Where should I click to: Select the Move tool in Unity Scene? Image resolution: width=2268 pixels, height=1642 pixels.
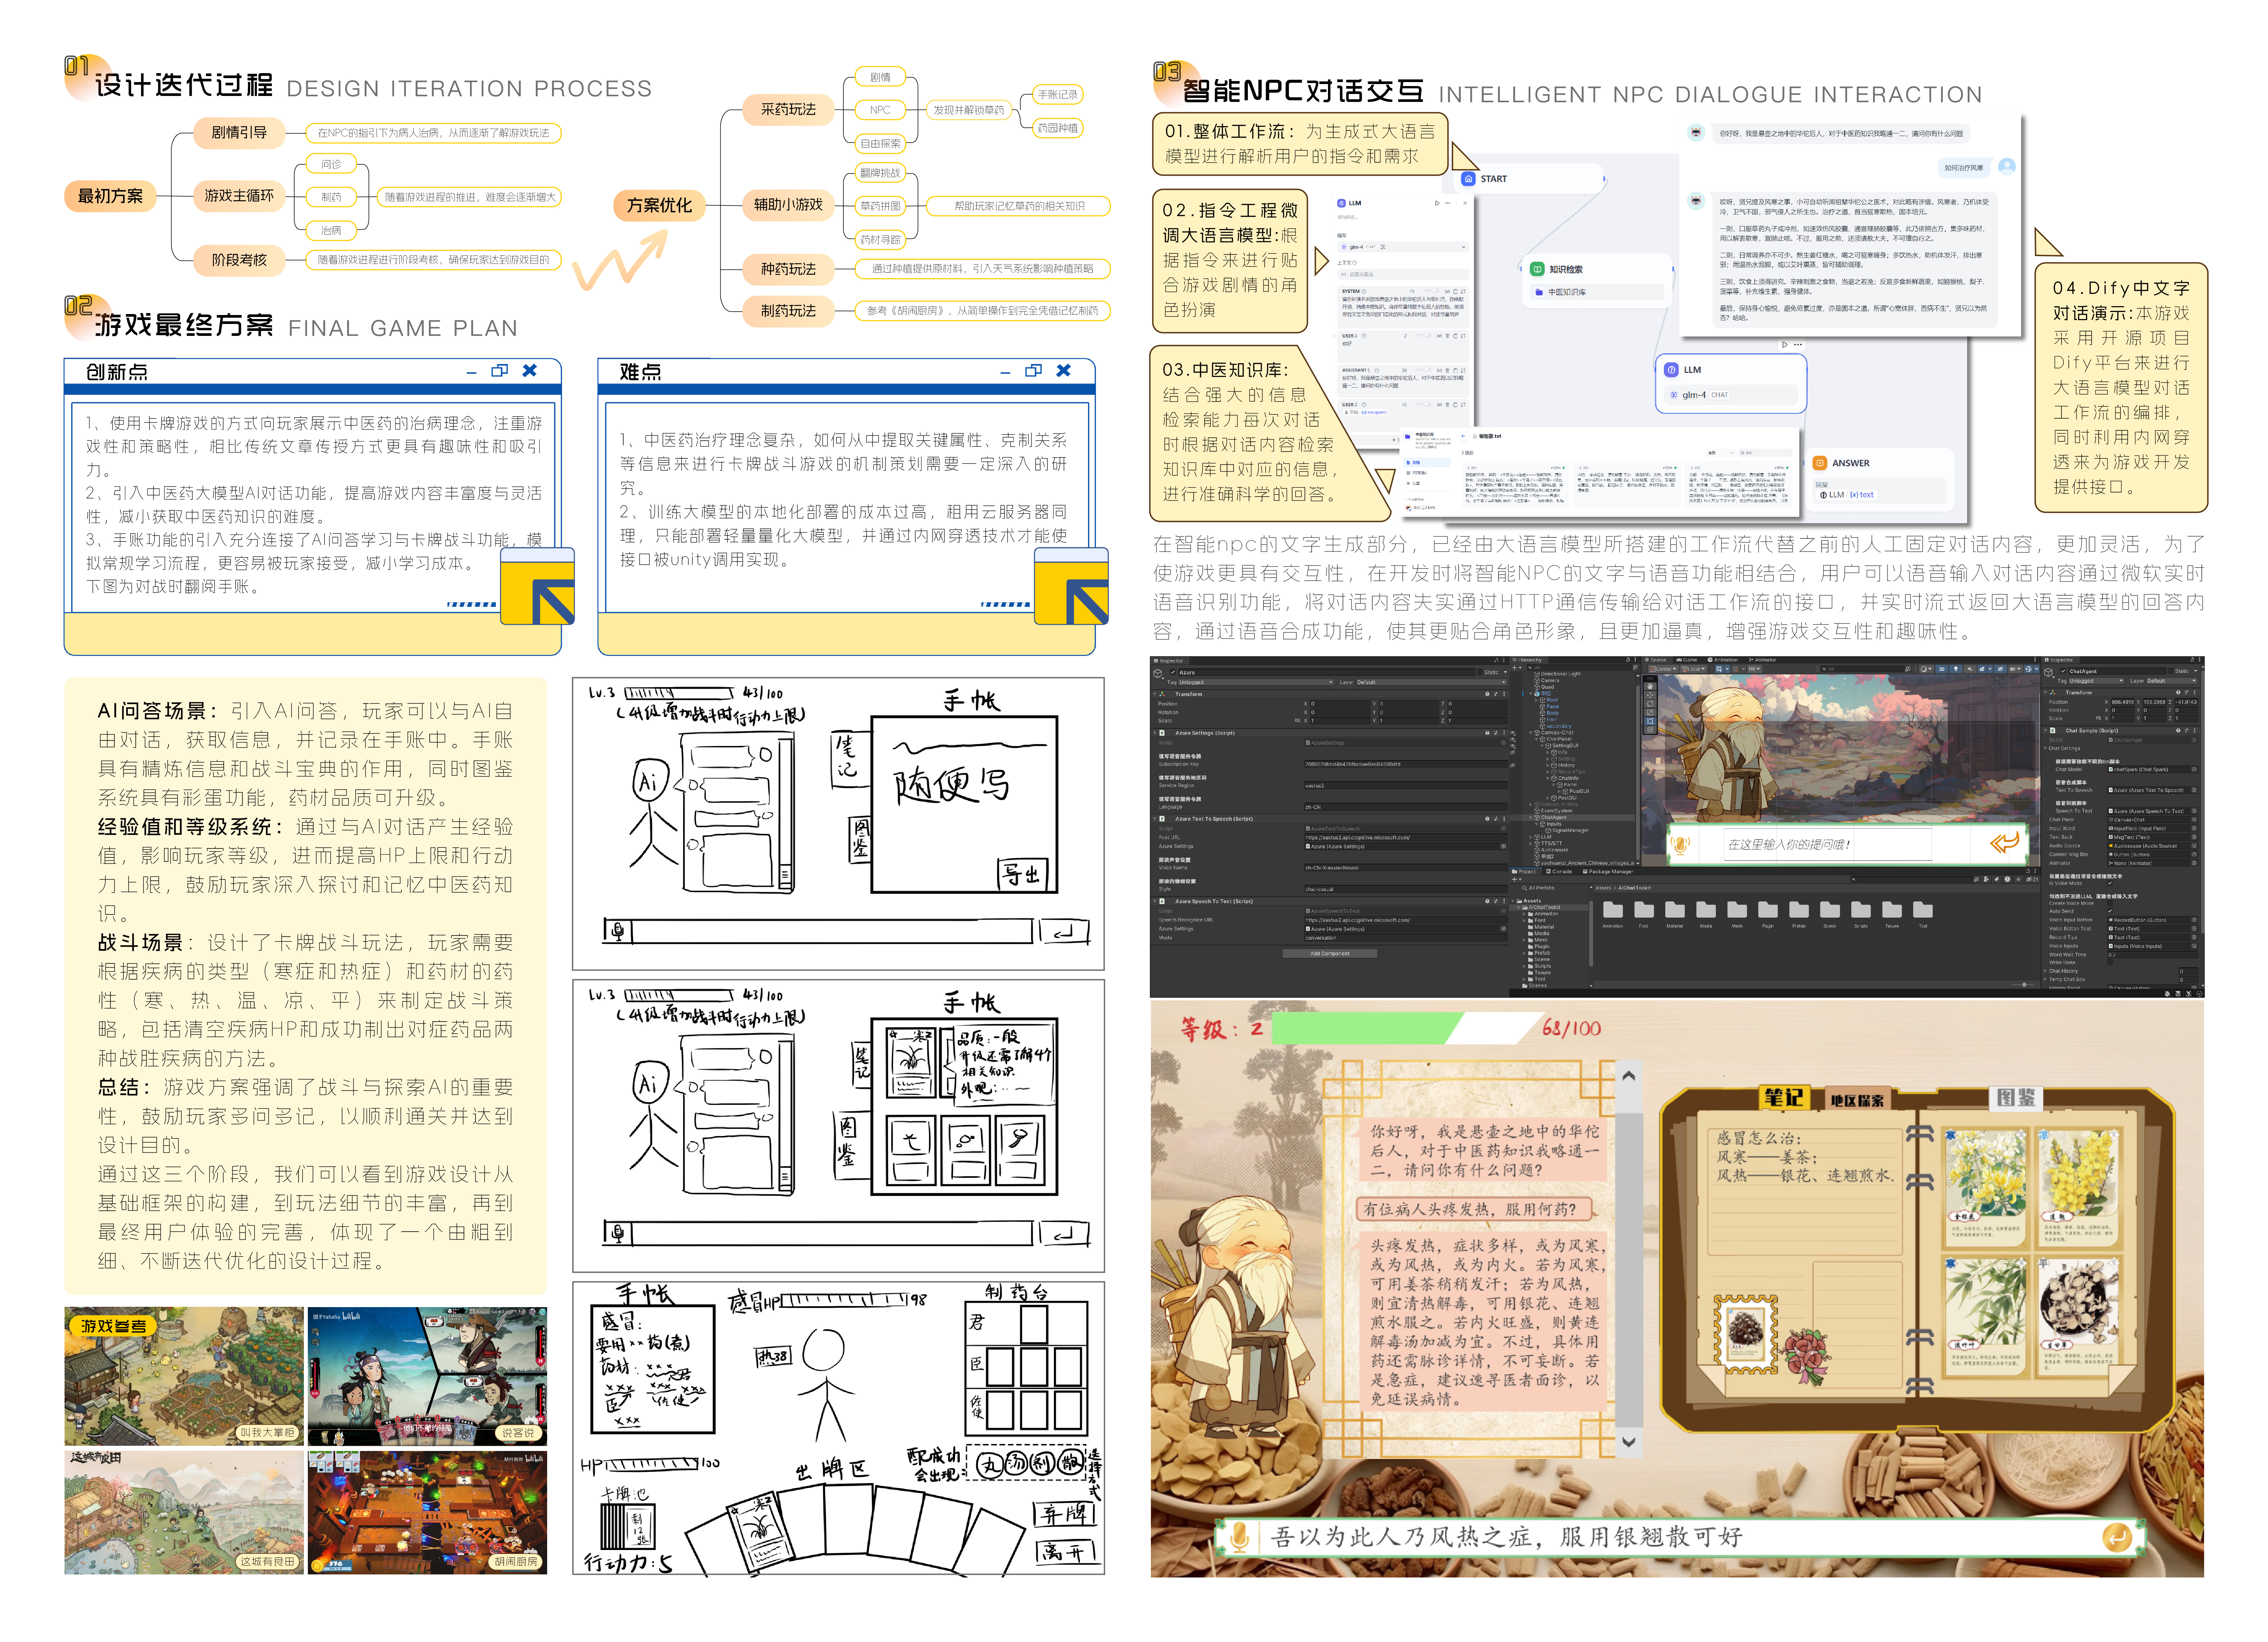(x=1650, y=695)
